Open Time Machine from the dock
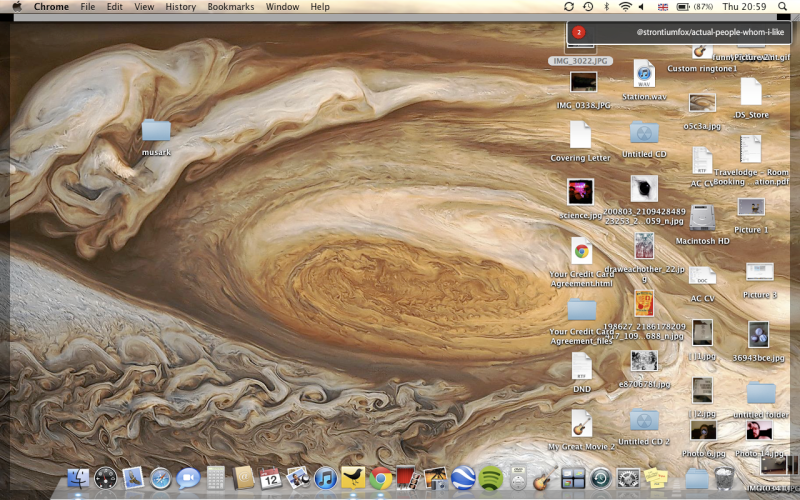Image resolution: width=800 pixels, height=500 pixels. click(x=600, y=478)
